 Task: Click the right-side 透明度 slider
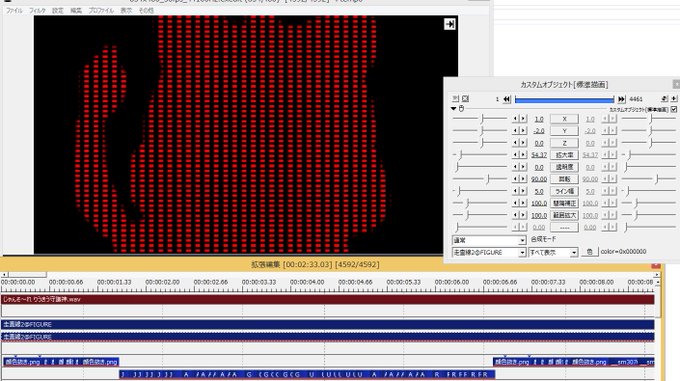tap(650, 167)
